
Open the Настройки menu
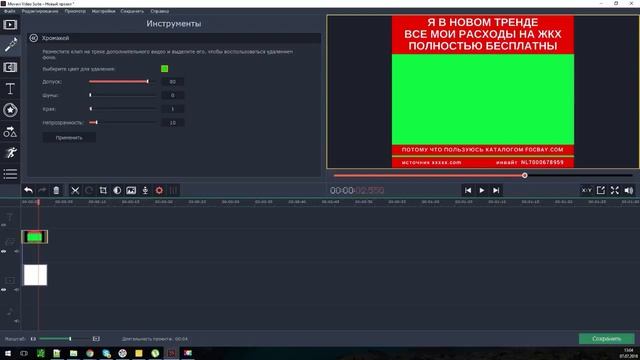pos(103,11)
